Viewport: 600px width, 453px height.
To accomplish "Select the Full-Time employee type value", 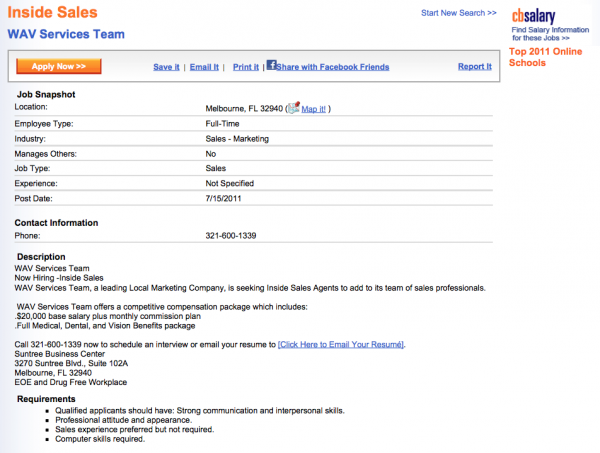I will pos(222,124).
